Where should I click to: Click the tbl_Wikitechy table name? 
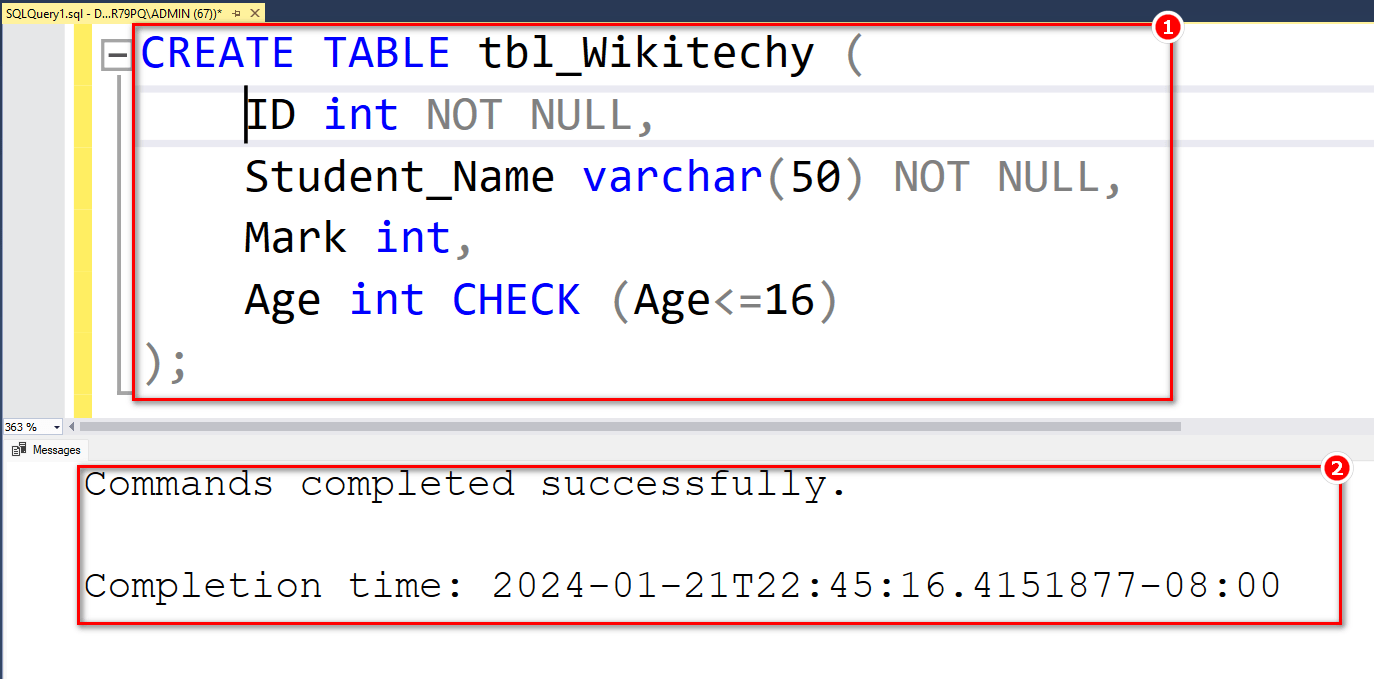pyautogui.click(x=647, y=53)
